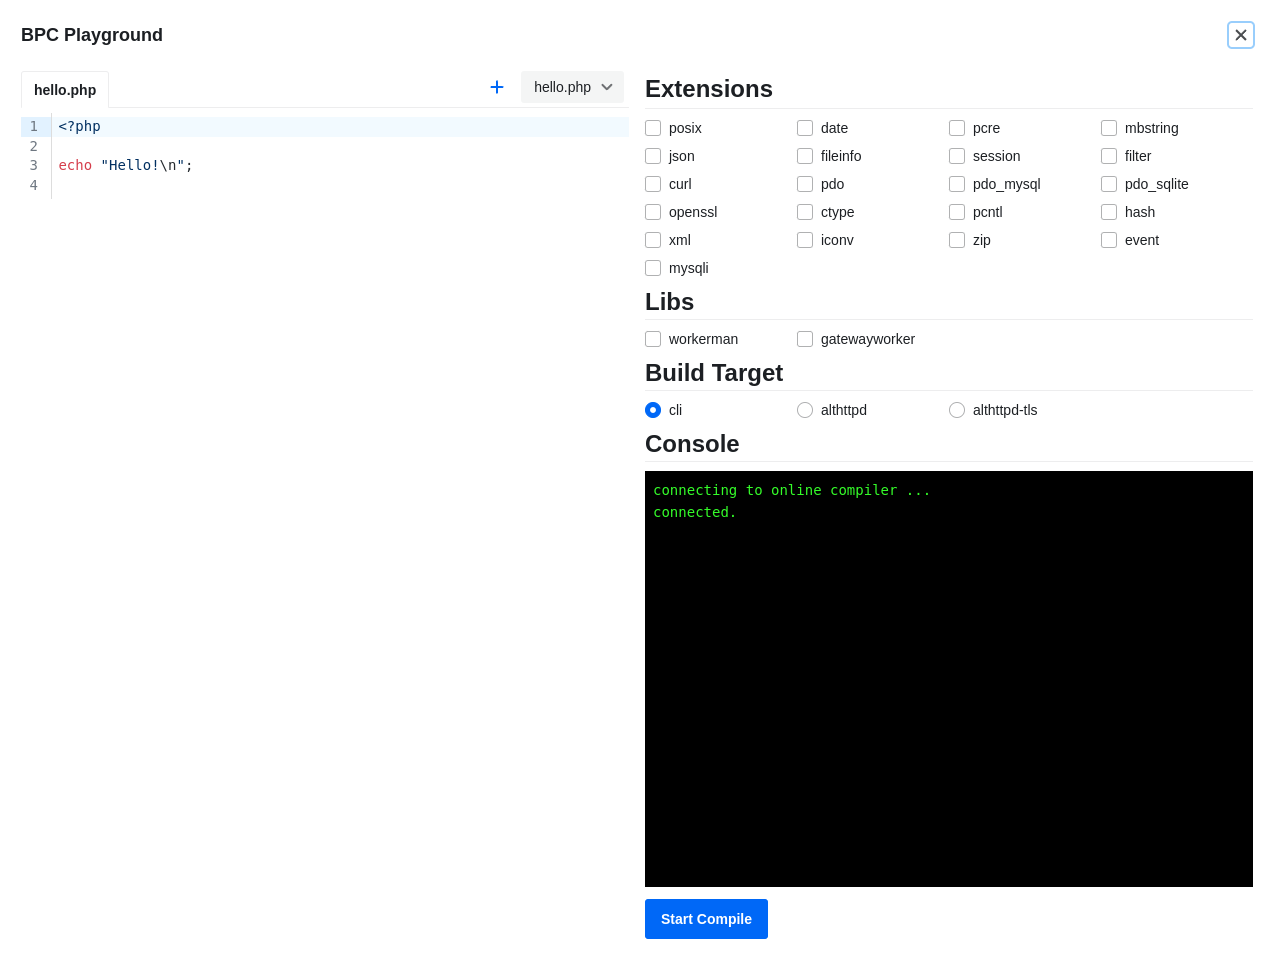The height and width of the screenshot is (970, 1270).
Task: Select the ctype extension
Action: pyautogui.click(x=805, y=212)
